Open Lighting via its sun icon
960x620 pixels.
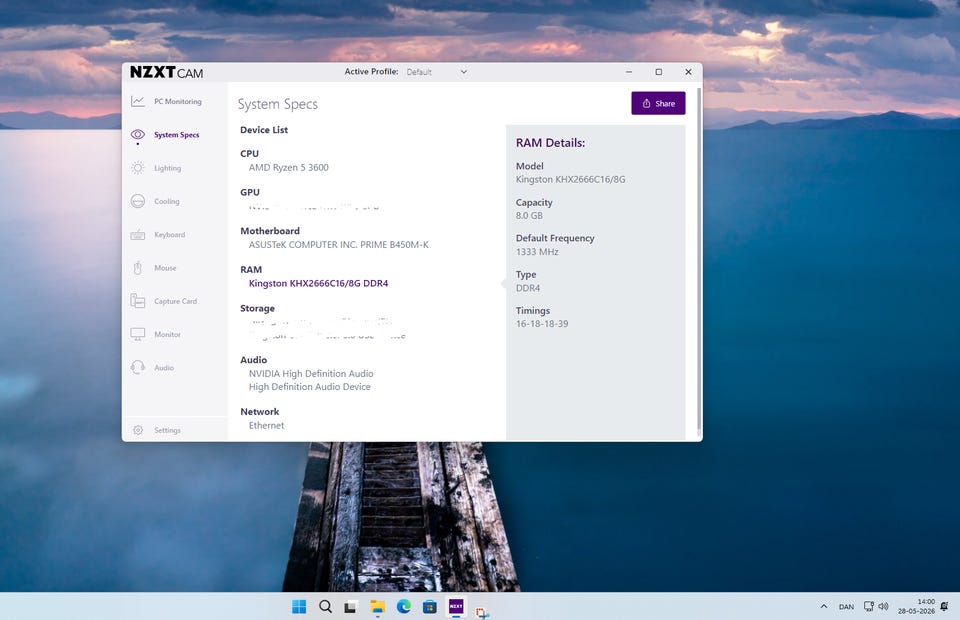click(138, 168)
